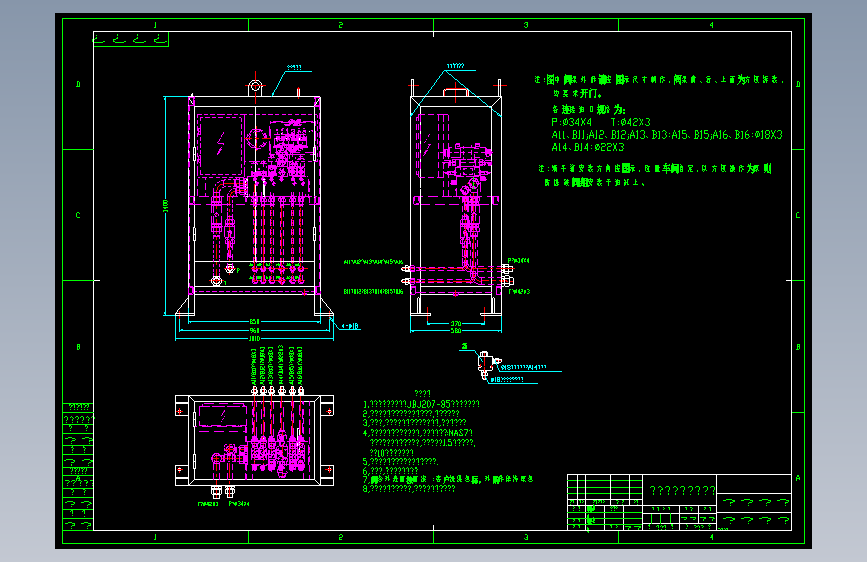
Task: Select the vertical 1400 height dimension
Action: 165,206
